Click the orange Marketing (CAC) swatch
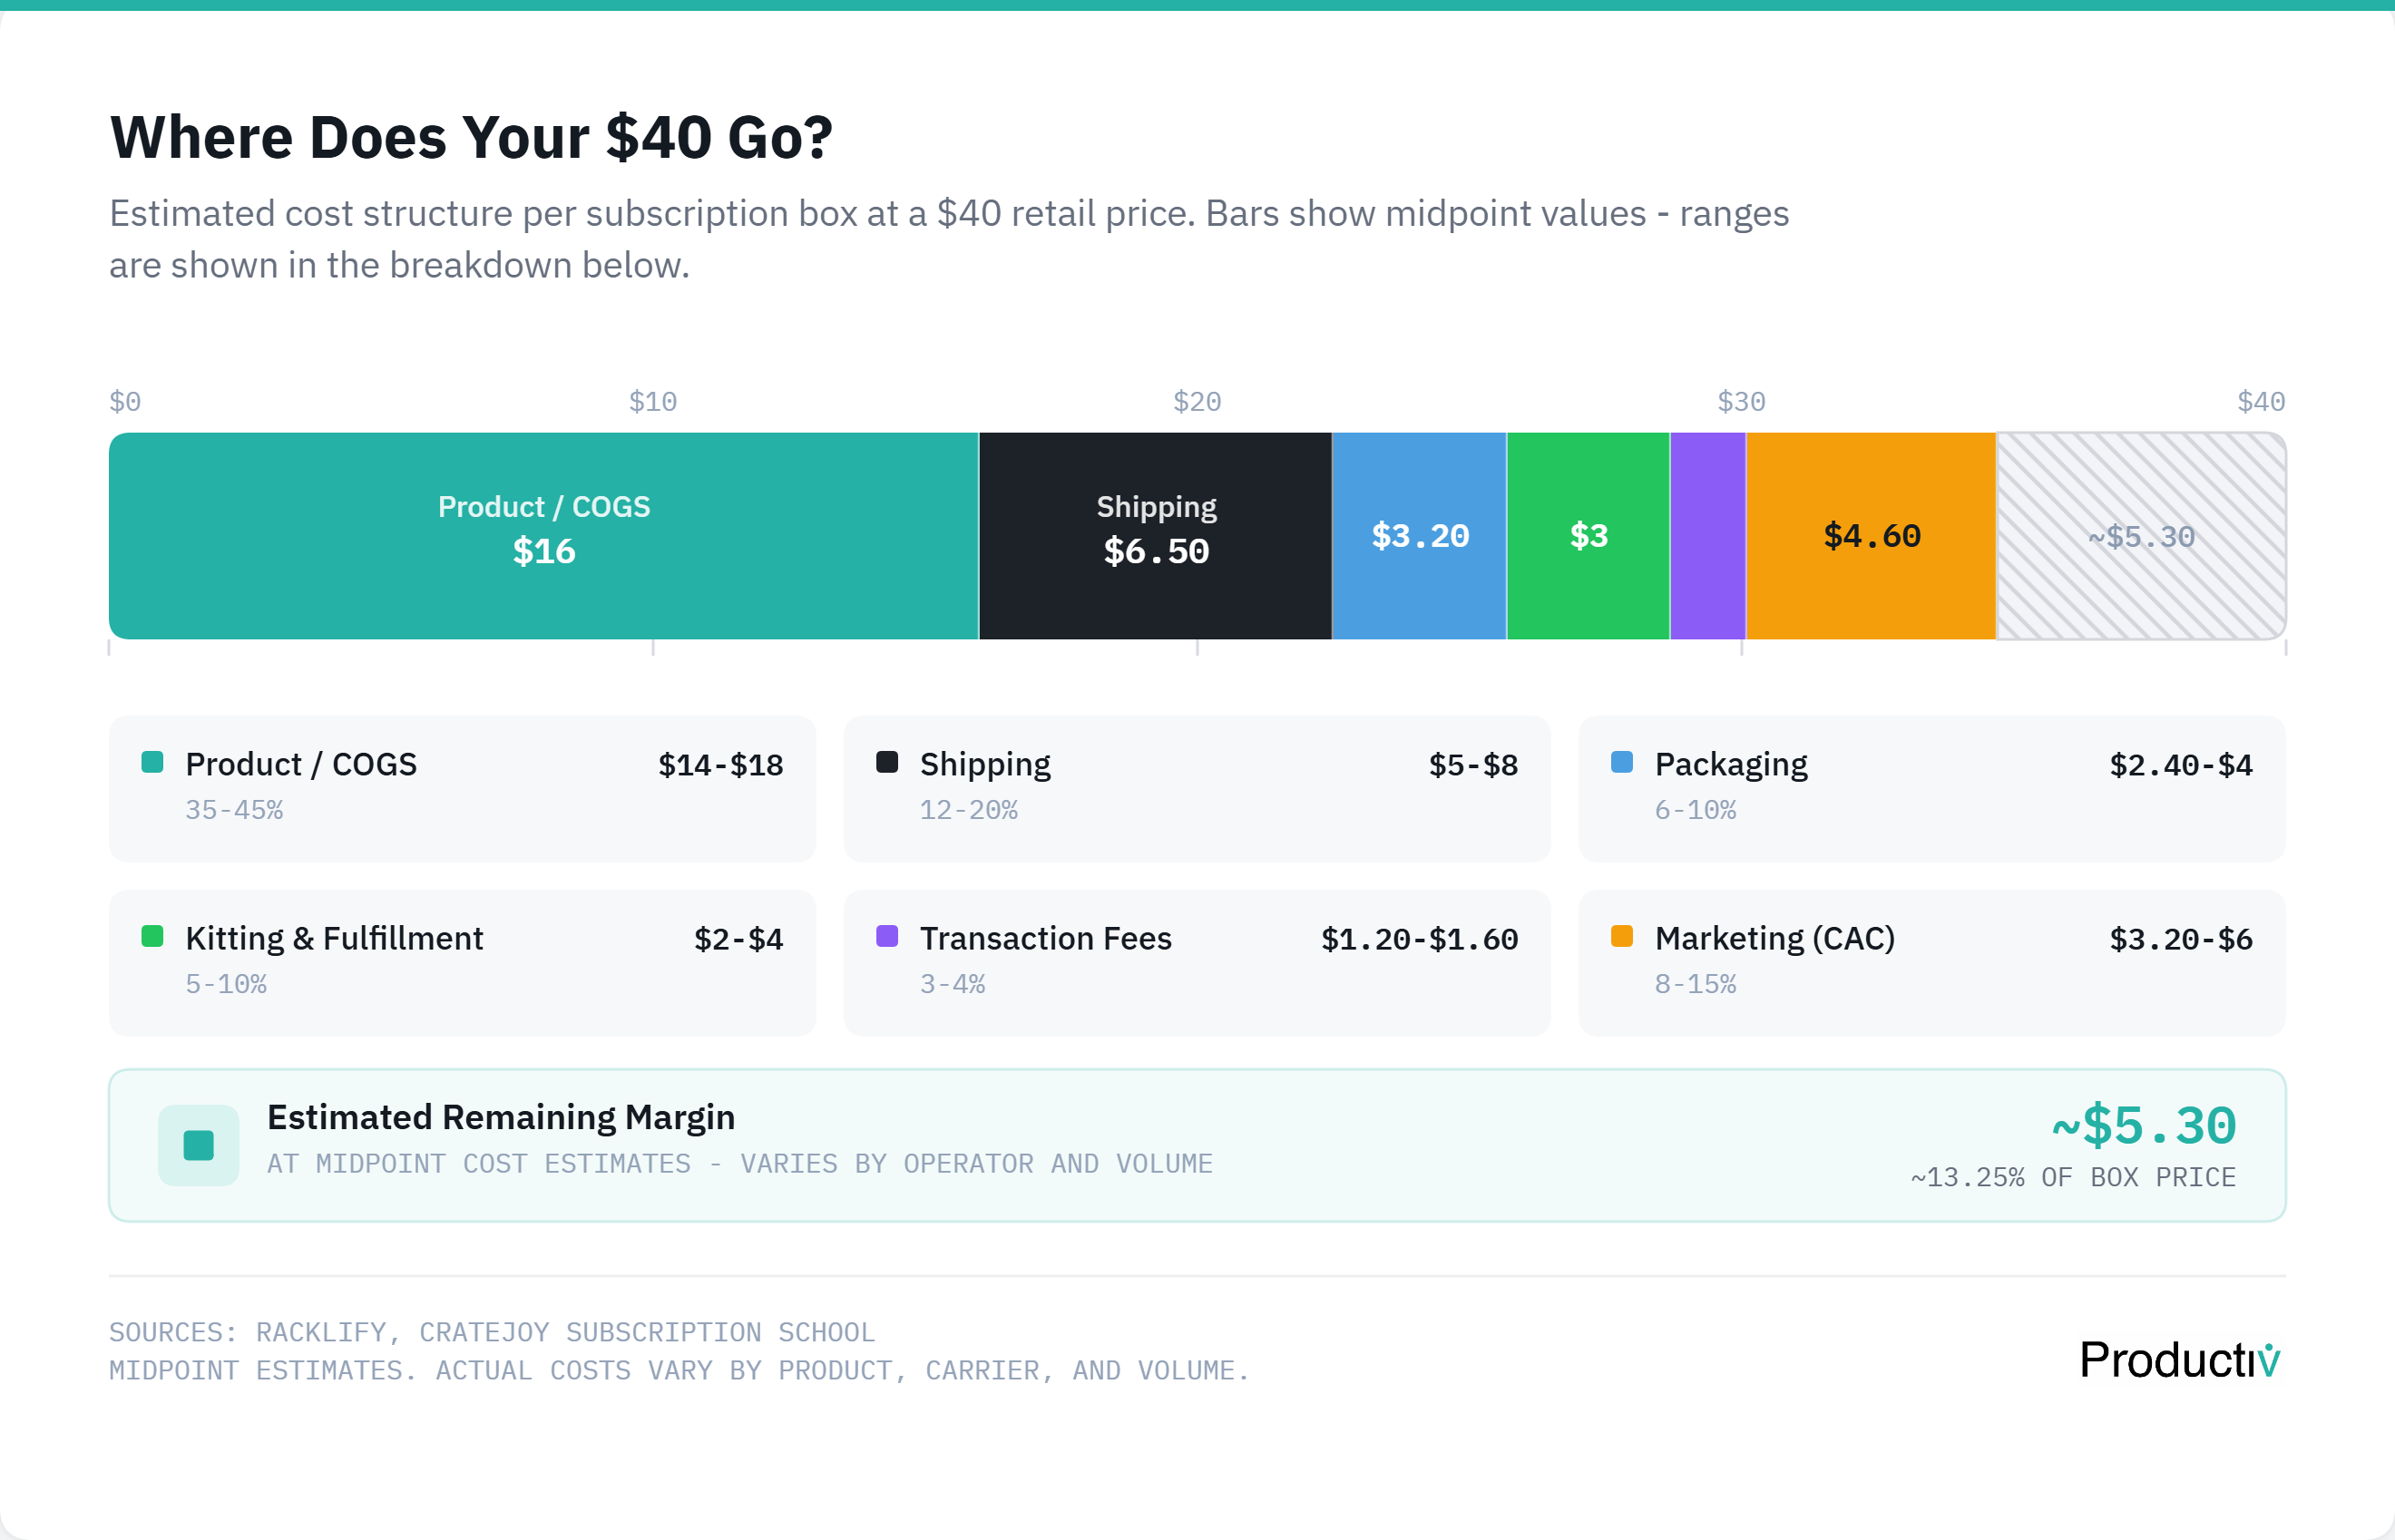2395x1540 pixels. tap(1622, 936)
